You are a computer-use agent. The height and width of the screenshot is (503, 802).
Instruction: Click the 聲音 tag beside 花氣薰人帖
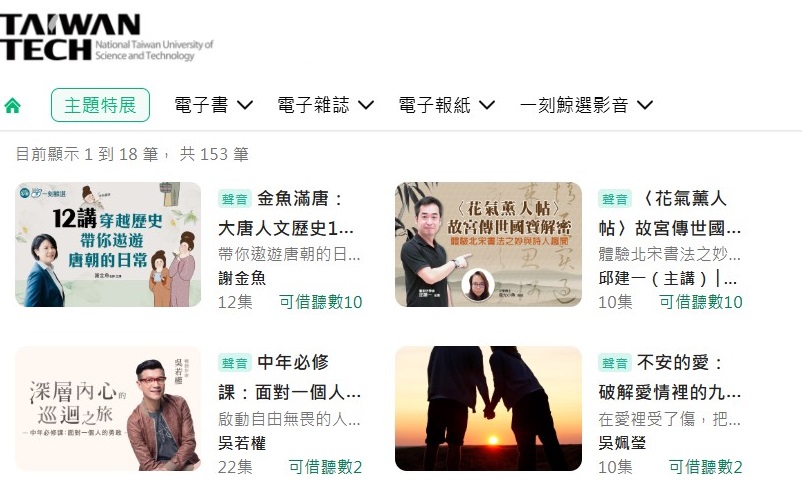pyautogui.click(x=615, y=199)
